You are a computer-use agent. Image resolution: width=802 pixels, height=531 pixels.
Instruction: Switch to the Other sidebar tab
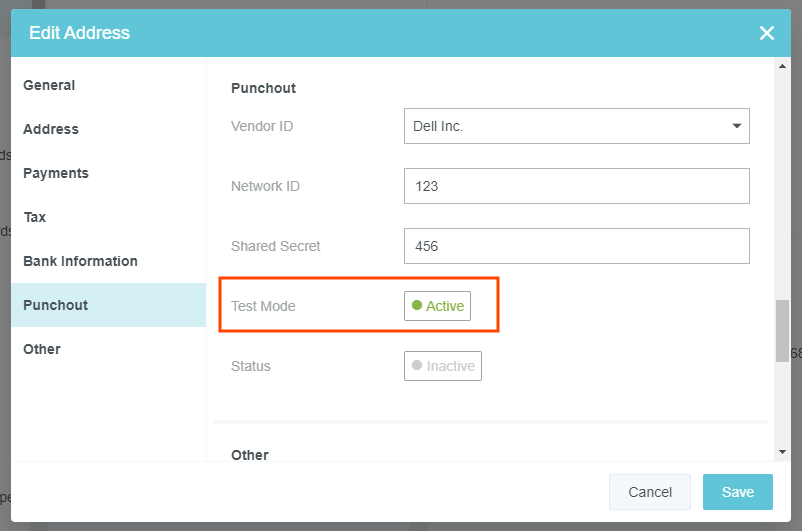click(x=42, y=349)
